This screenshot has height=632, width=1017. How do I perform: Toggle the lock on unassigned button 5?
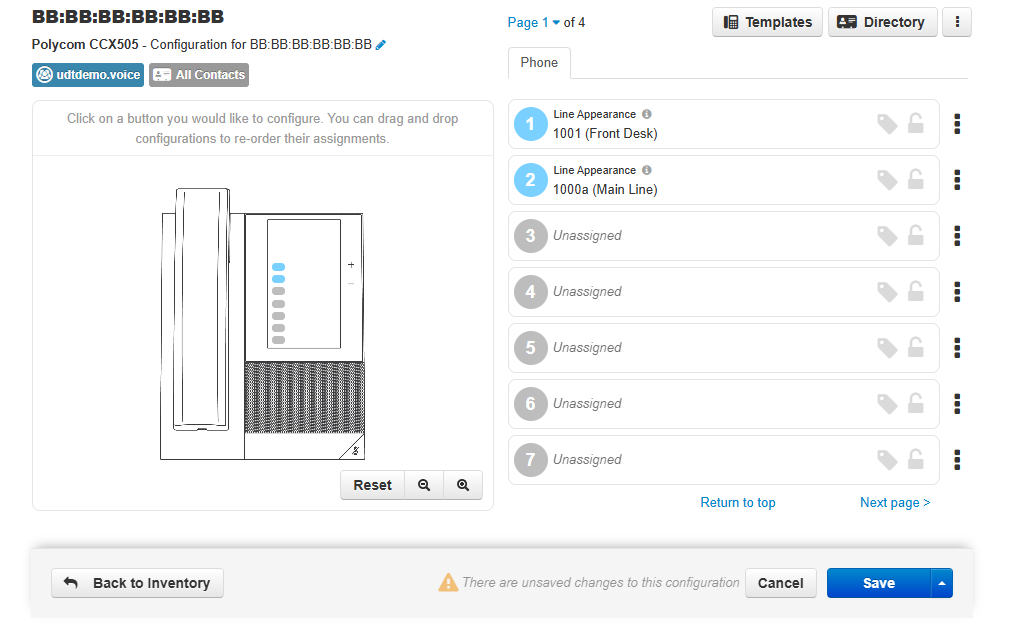click(x=915, y=348)
